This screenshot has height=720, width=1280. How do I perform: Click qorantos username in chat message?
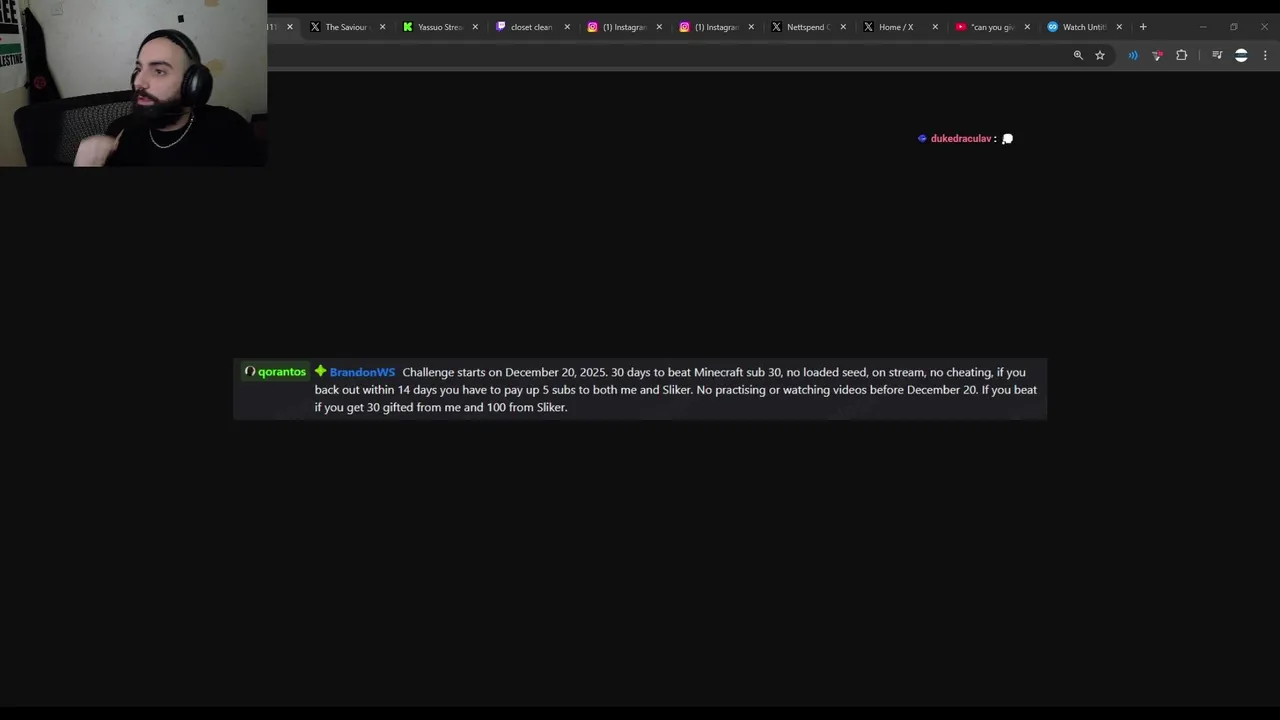point(282,372)
